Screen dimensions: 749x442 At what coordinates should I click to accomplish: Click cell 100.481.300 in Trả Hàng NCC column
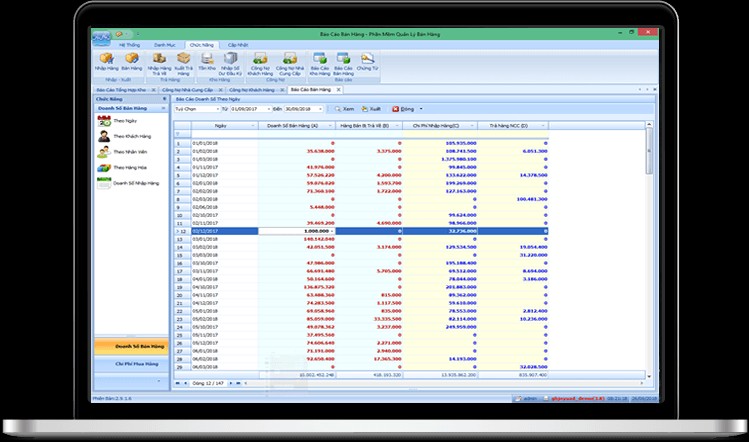coord(532,199)
